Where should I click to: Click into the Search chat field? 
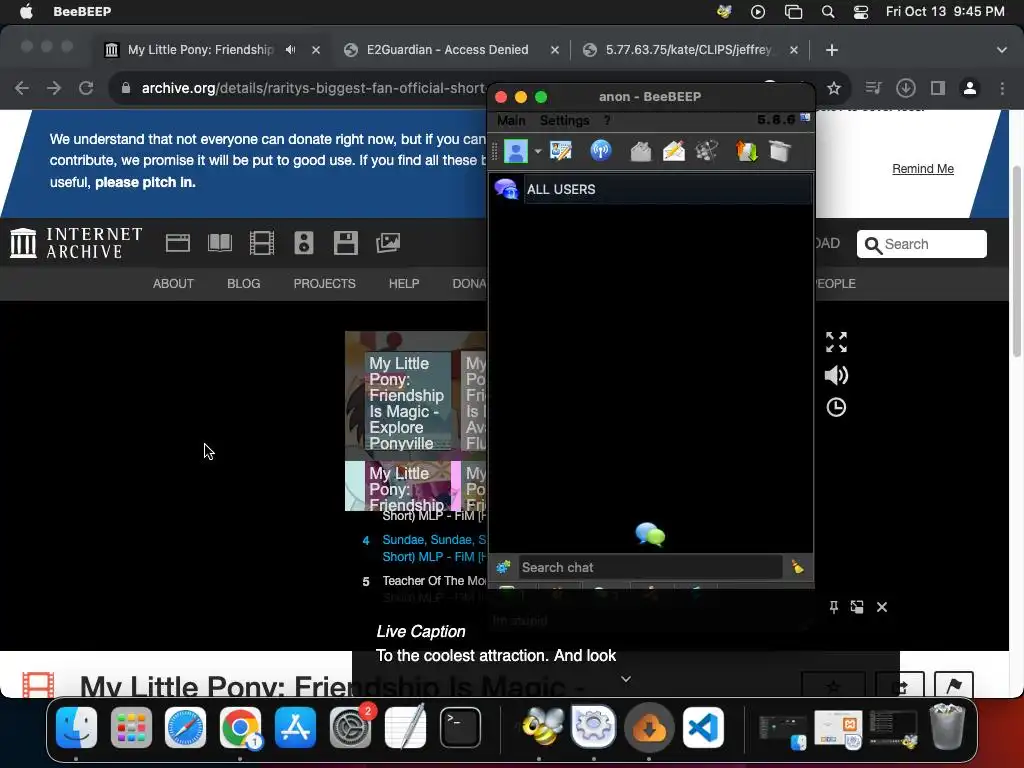[650, 567]
